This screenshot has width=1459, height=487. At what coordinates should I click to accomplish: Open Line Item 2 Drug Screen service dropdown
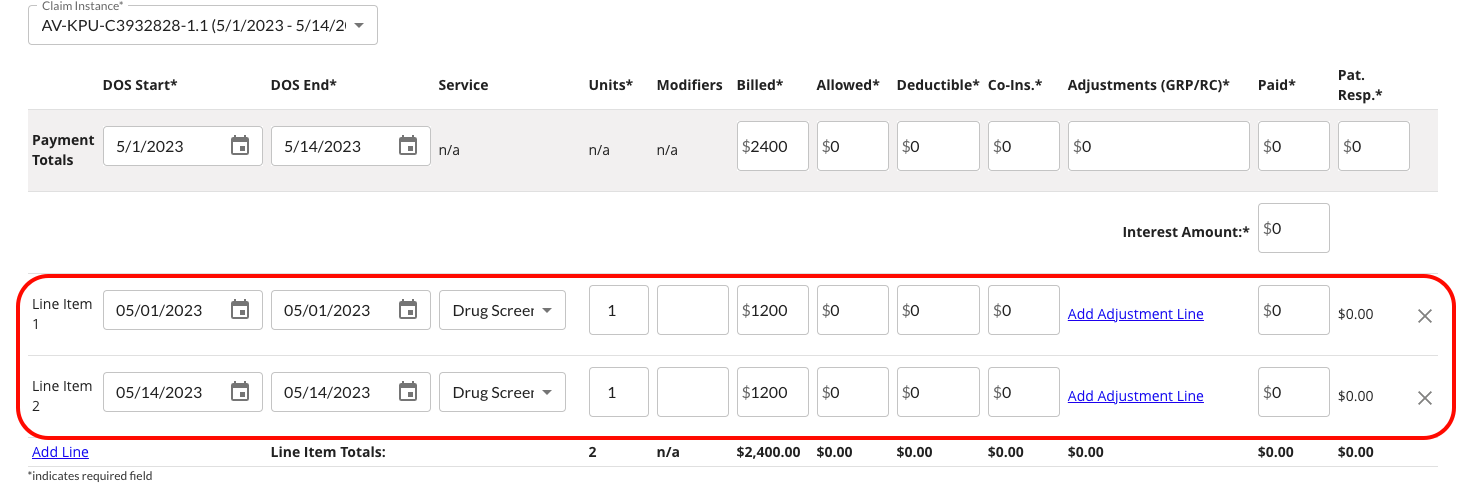502,392
